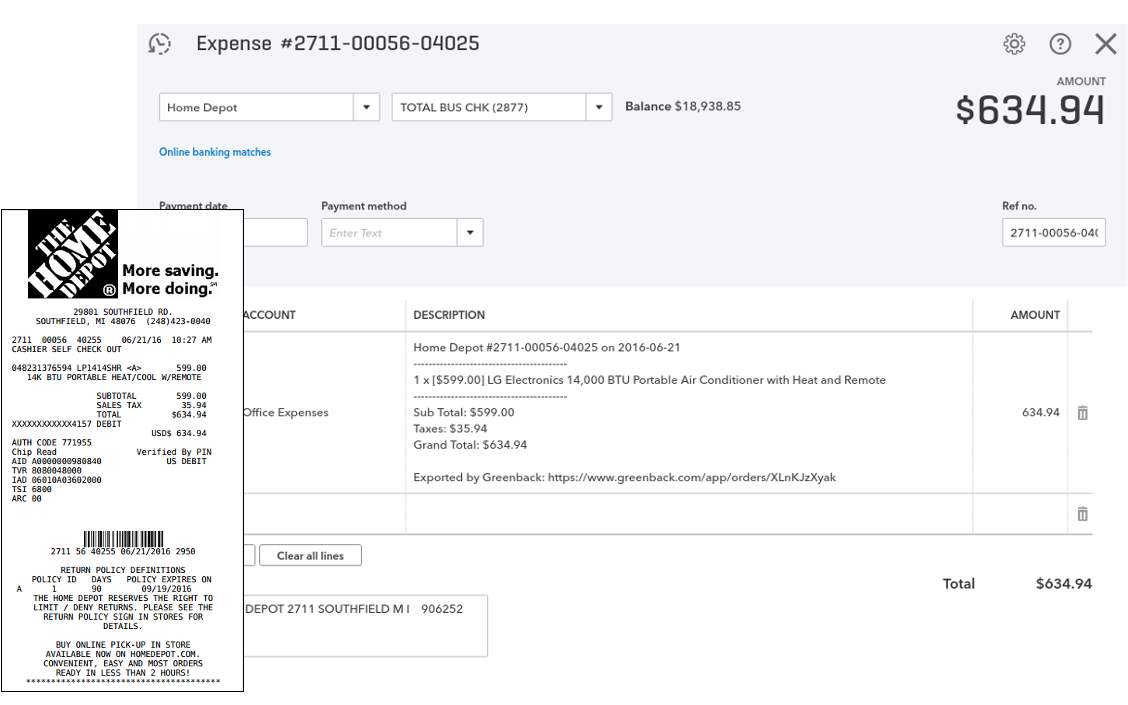Click the help question mark icon
The height and width of the screenshot is (705, 1128).
point(1060,44)
